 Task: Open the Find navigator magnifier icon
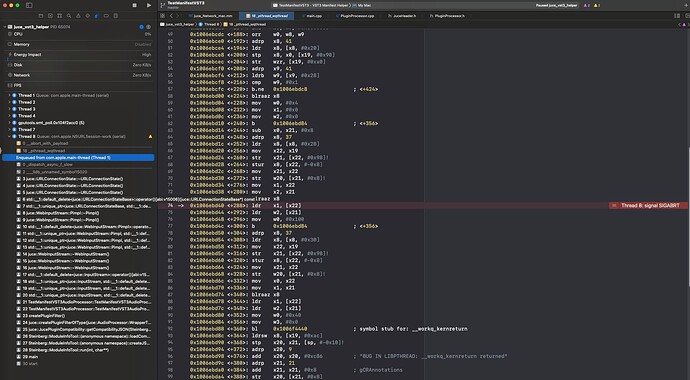[x=69, y=16]
